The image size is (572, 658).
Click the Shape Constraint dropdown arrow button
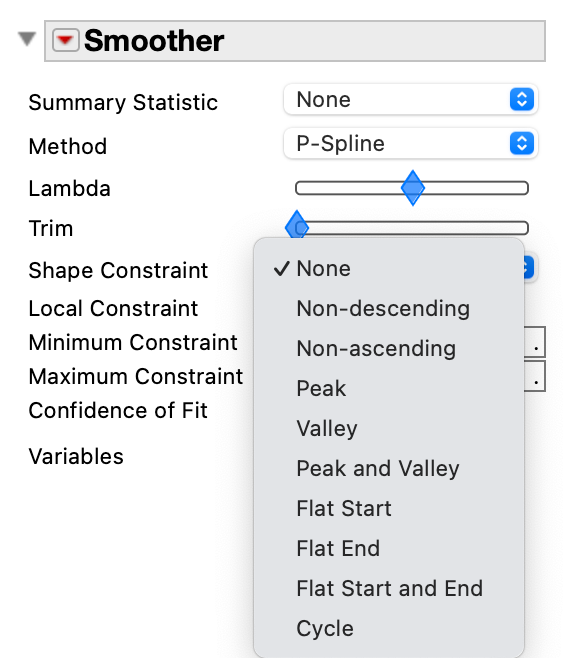click(x=529, y=268)
